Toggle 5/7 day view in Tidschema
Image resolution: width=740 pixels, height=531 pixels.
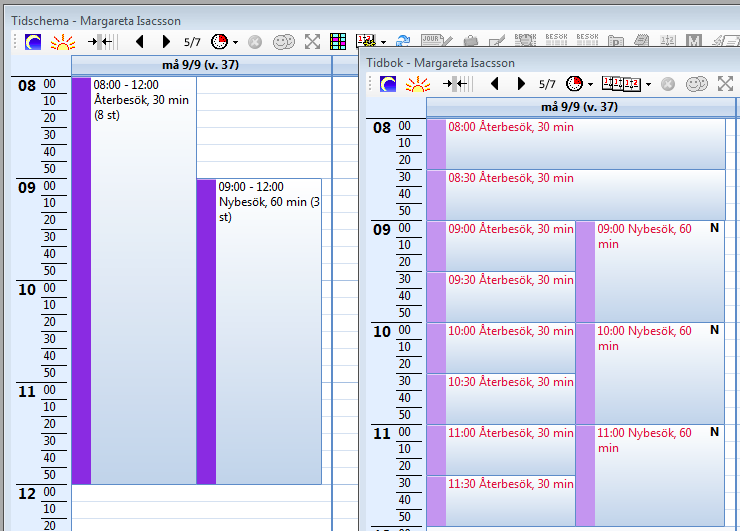pos(192,42)
